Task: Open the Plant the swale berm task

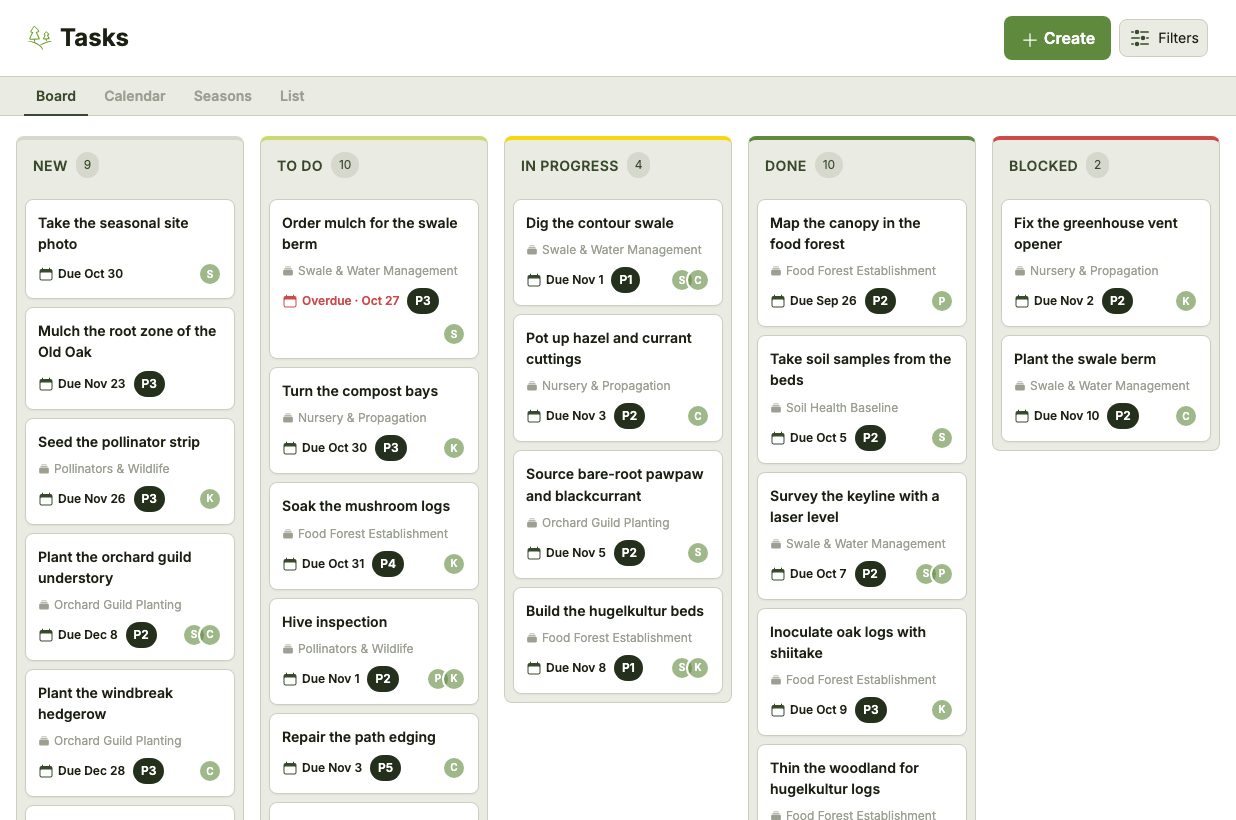Action: 1106,388
